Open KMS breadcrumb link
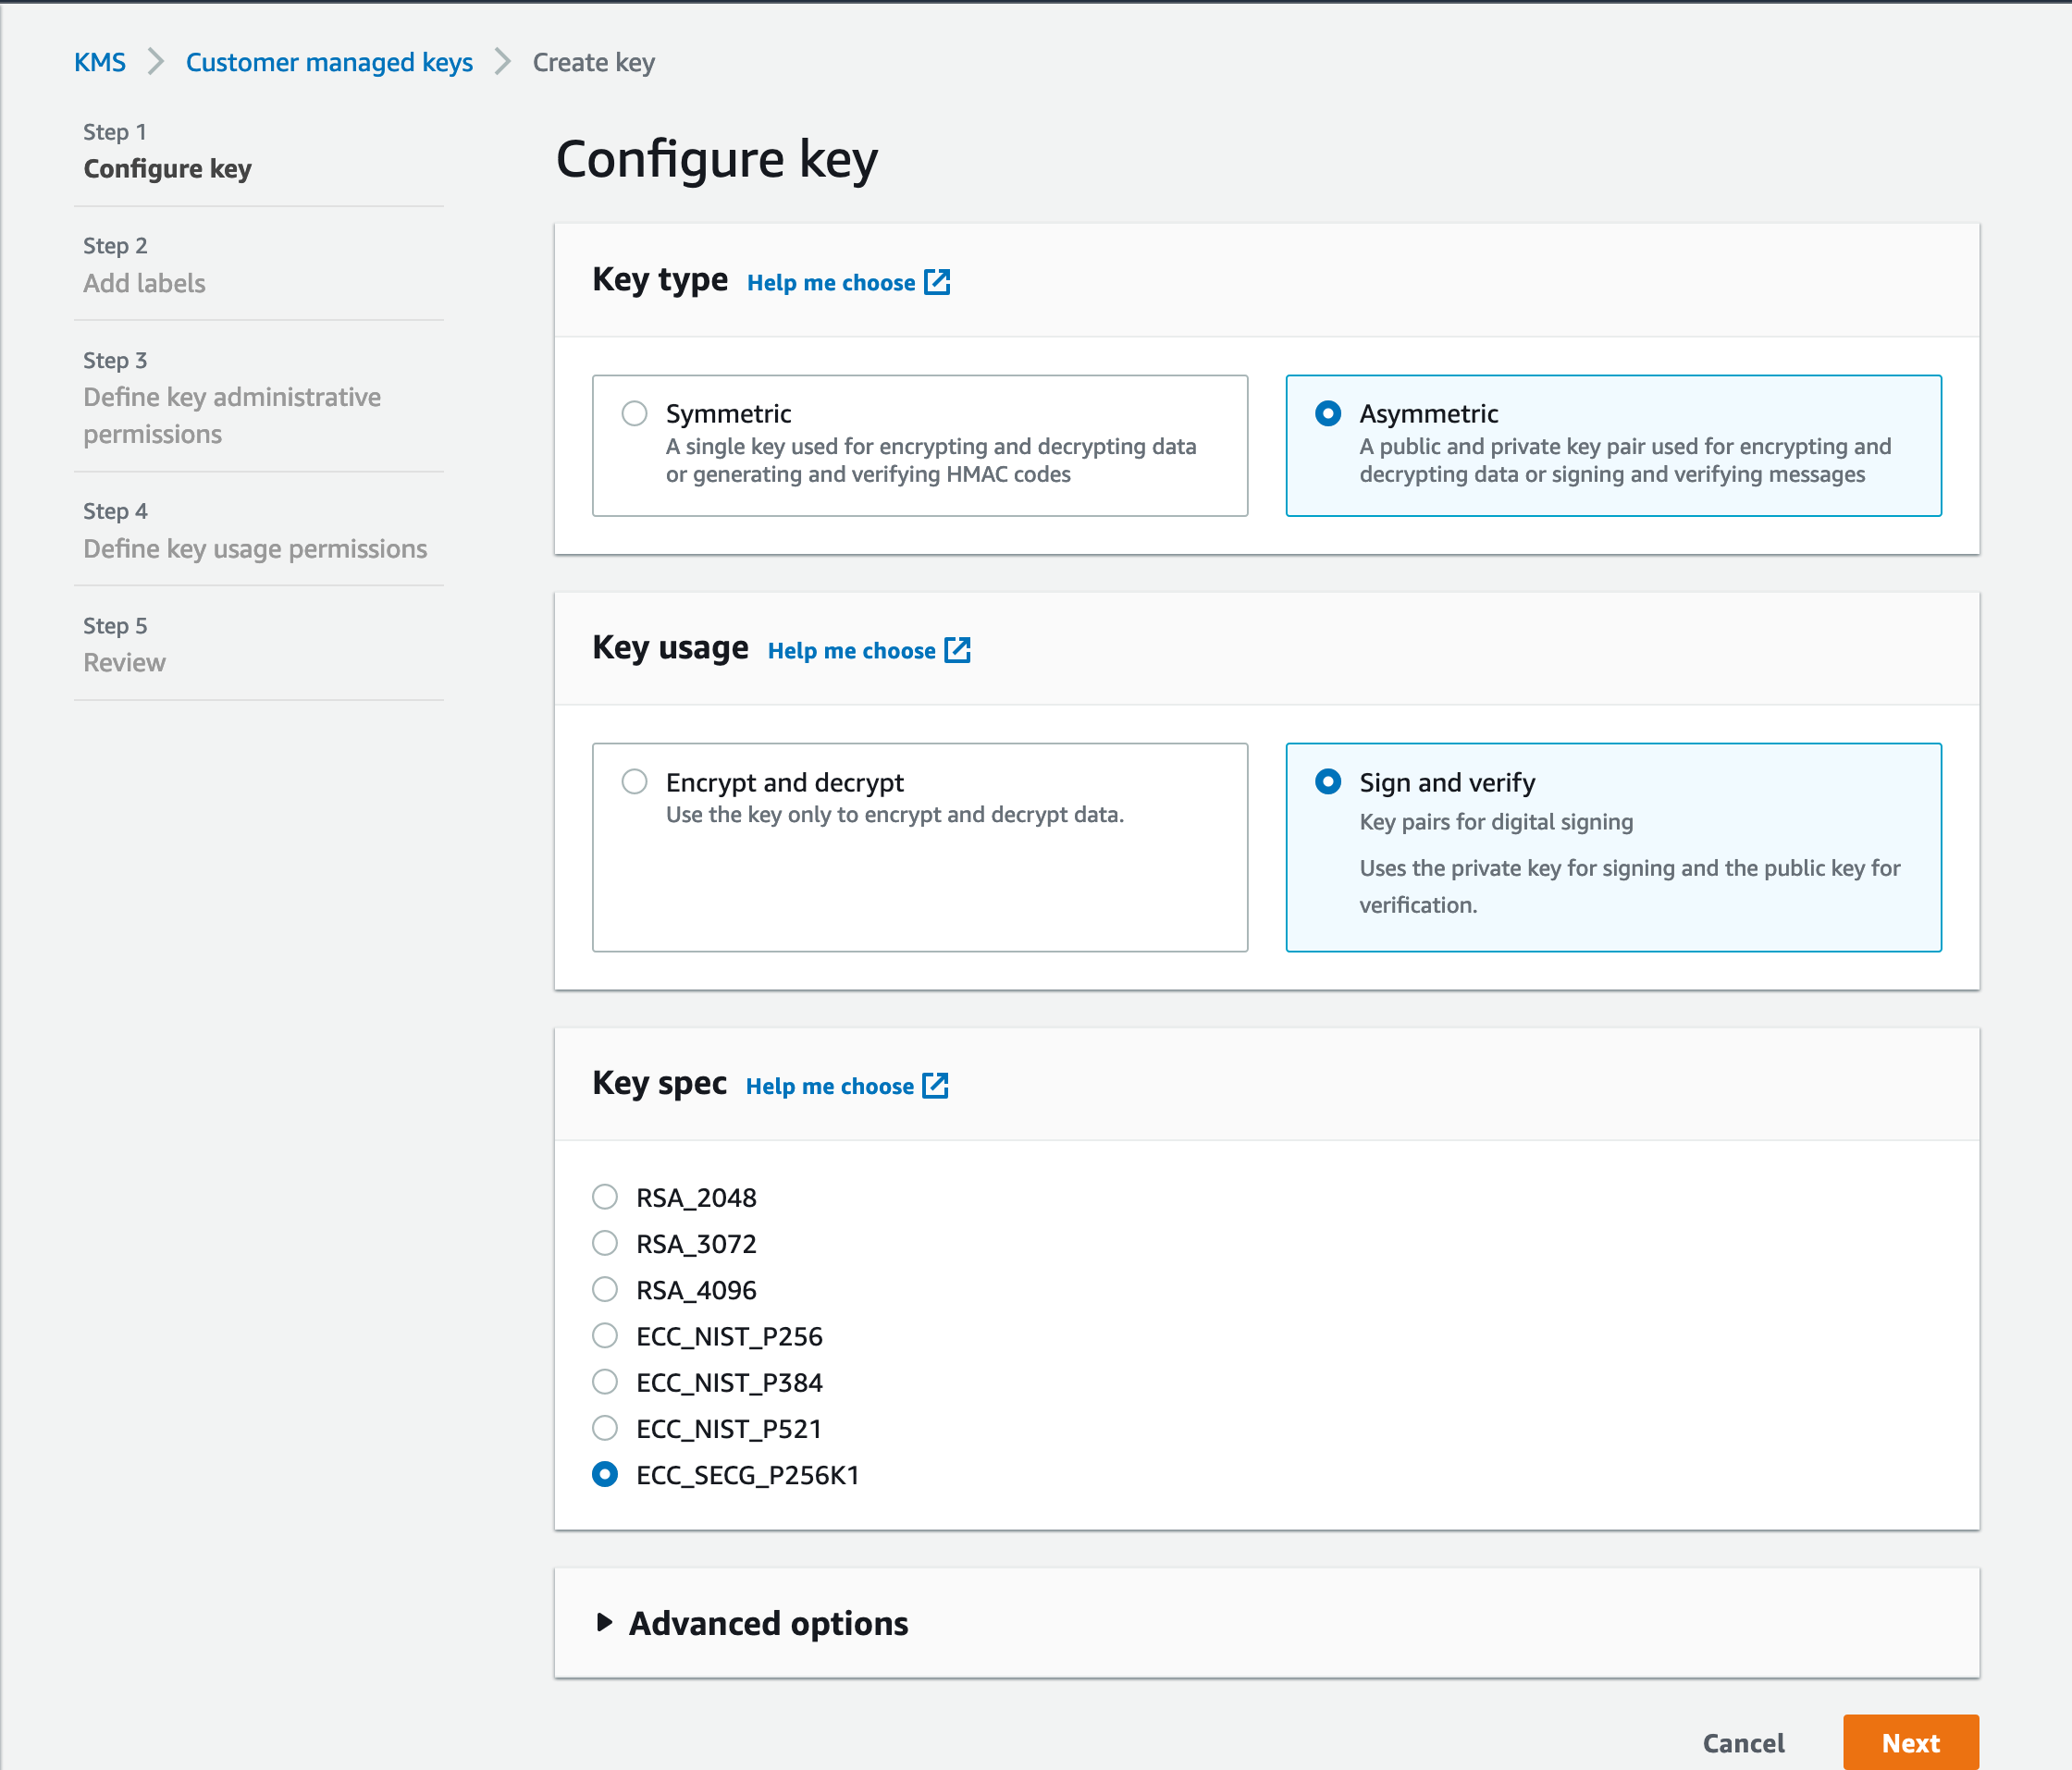The width and height of the screenshot is (2072, 1770). pyautogui.click(x=100, y=62)
